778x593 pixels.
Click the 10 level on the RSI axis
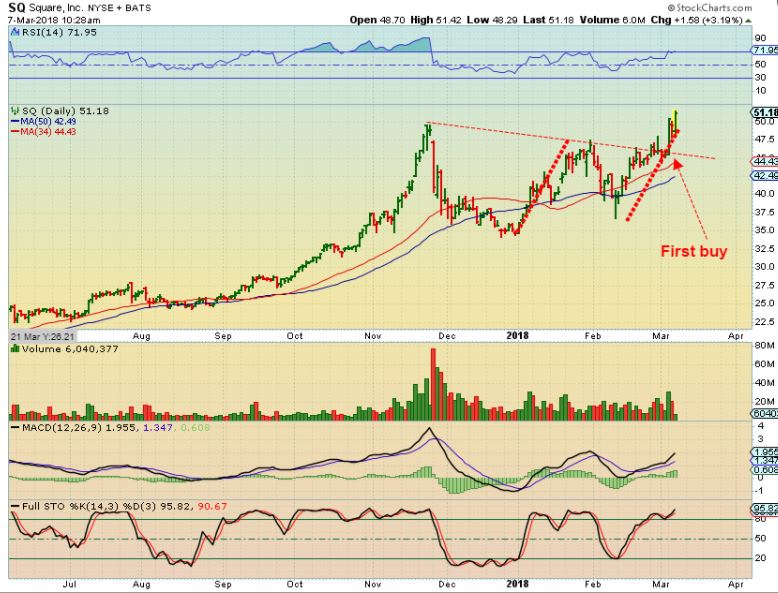click(760, 90)
